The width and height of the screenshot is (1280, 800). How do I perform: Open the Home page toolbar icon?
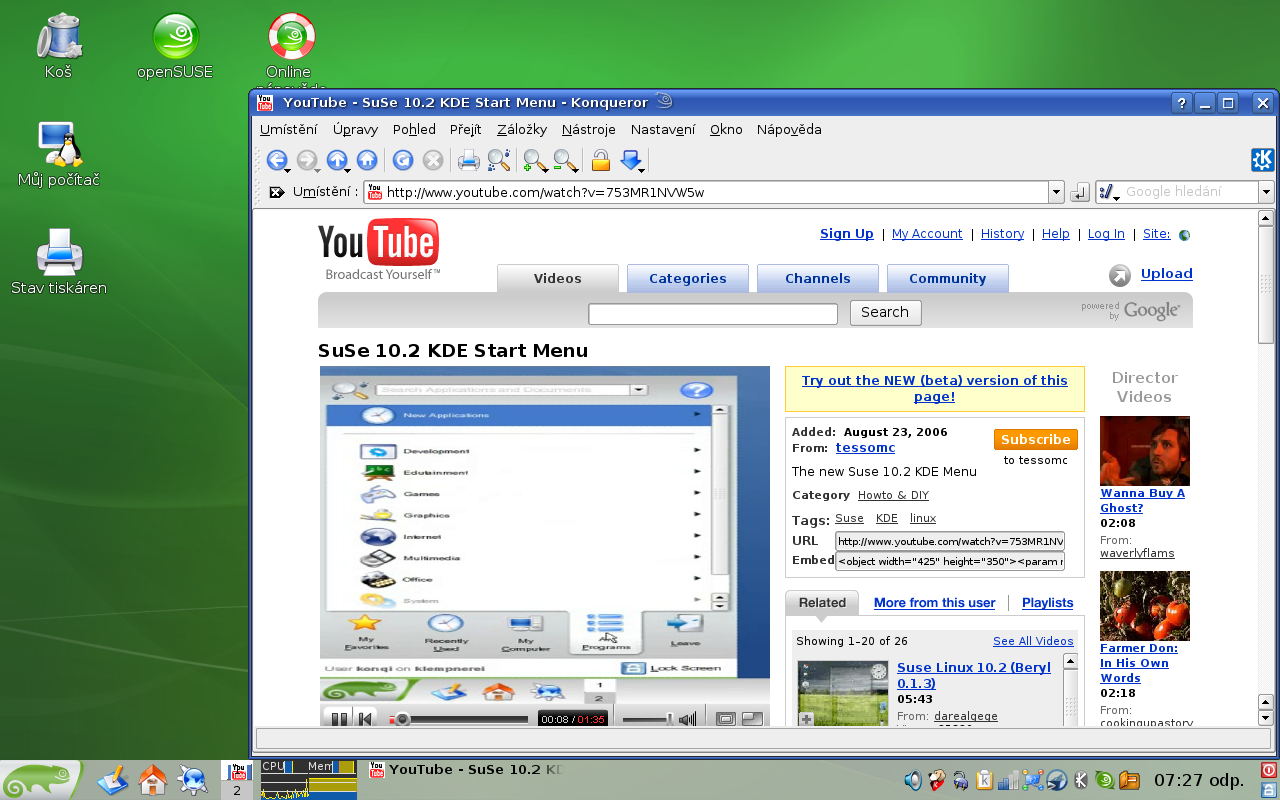367,160
